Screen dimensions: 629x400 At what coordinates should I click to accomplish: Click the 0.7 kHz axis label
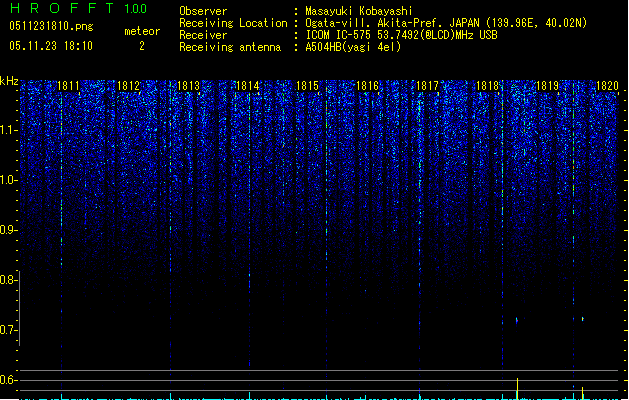(8, 330)
